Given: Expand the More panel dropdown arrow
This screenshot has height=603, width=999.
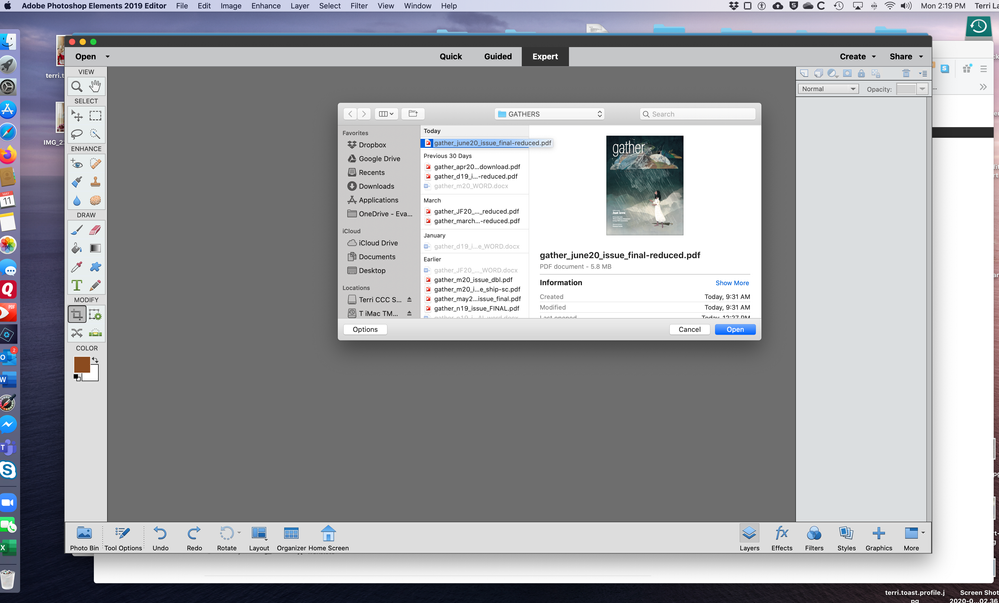Looking at the screenshot, I should 923,533.
